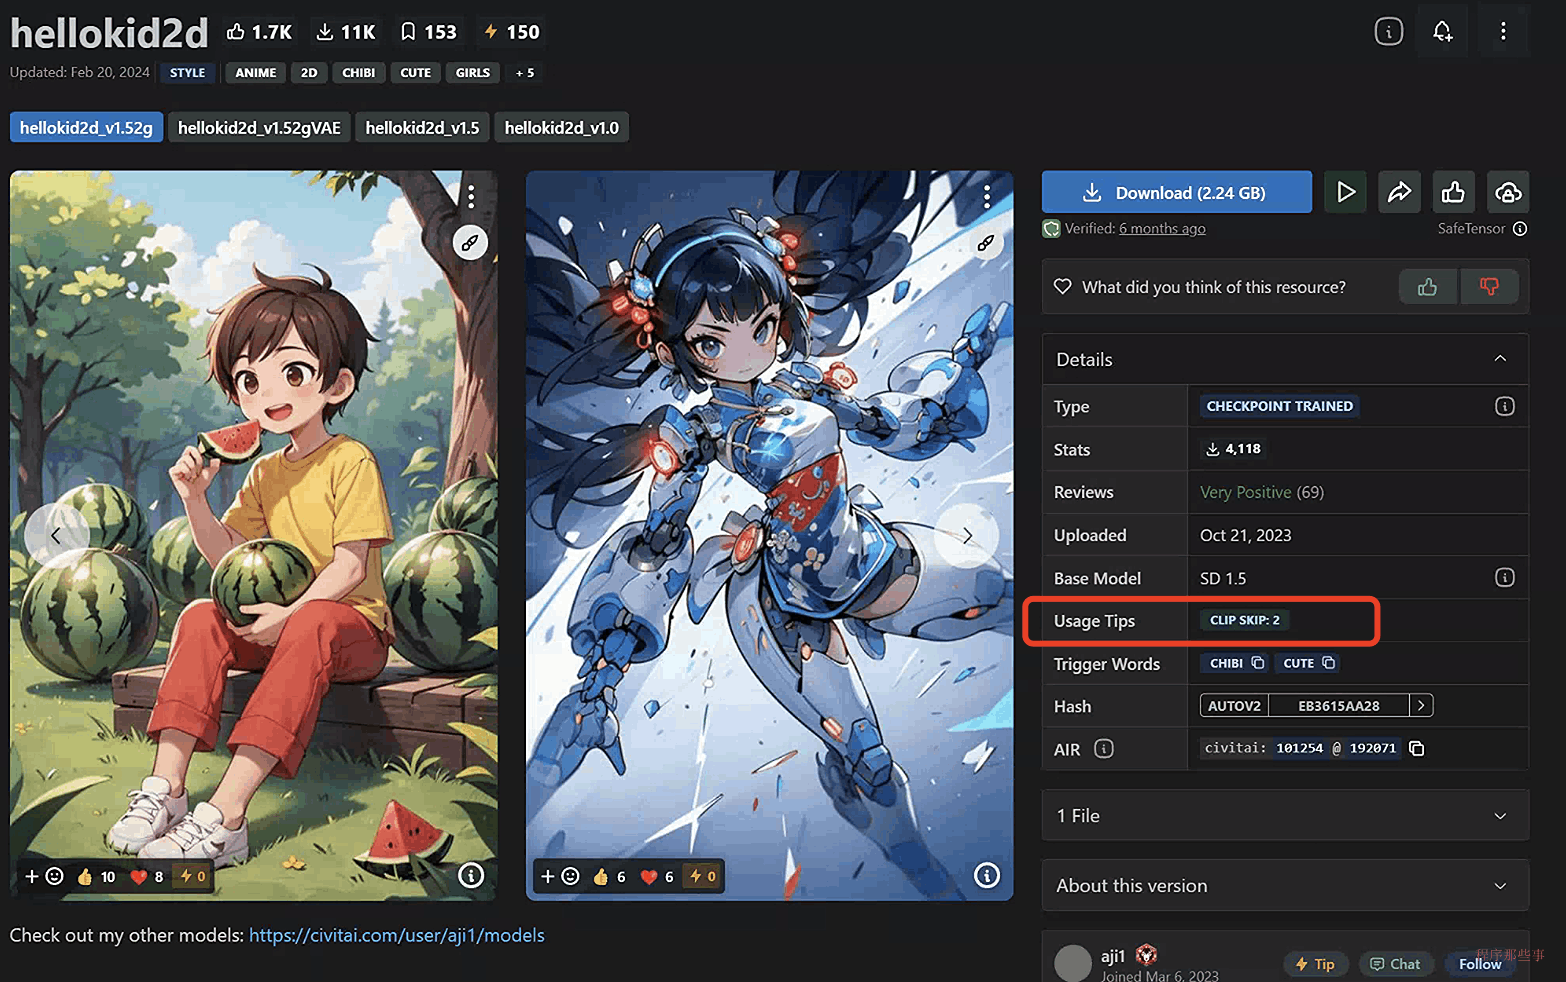Screen dimensions: 1566x982
Task: Click the Download (2.24 GB) button
Action: click(x=1176, y=192)
